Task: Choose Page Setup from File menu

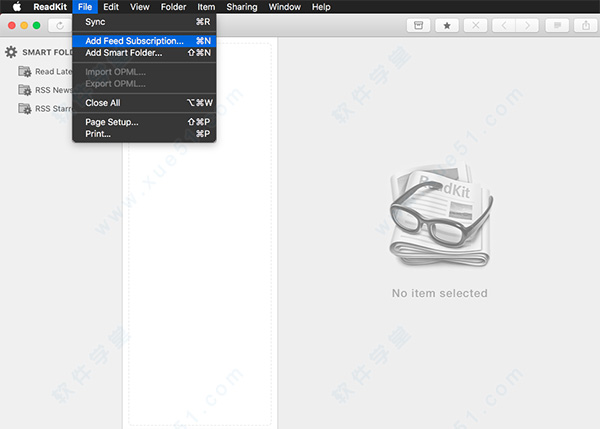Action: pyautogui.click(x=144, y=122)
